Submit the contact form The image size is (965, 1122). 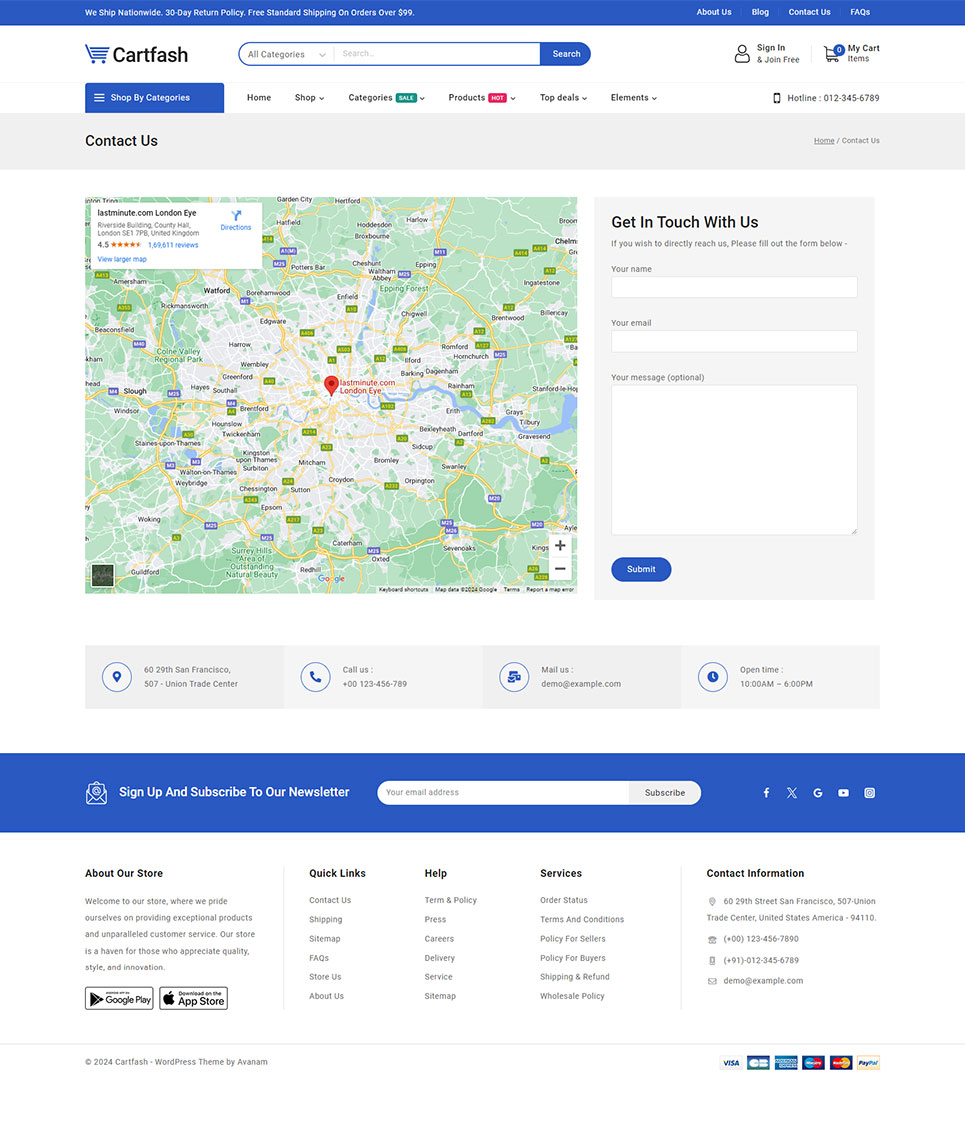[x=641, y=569]
